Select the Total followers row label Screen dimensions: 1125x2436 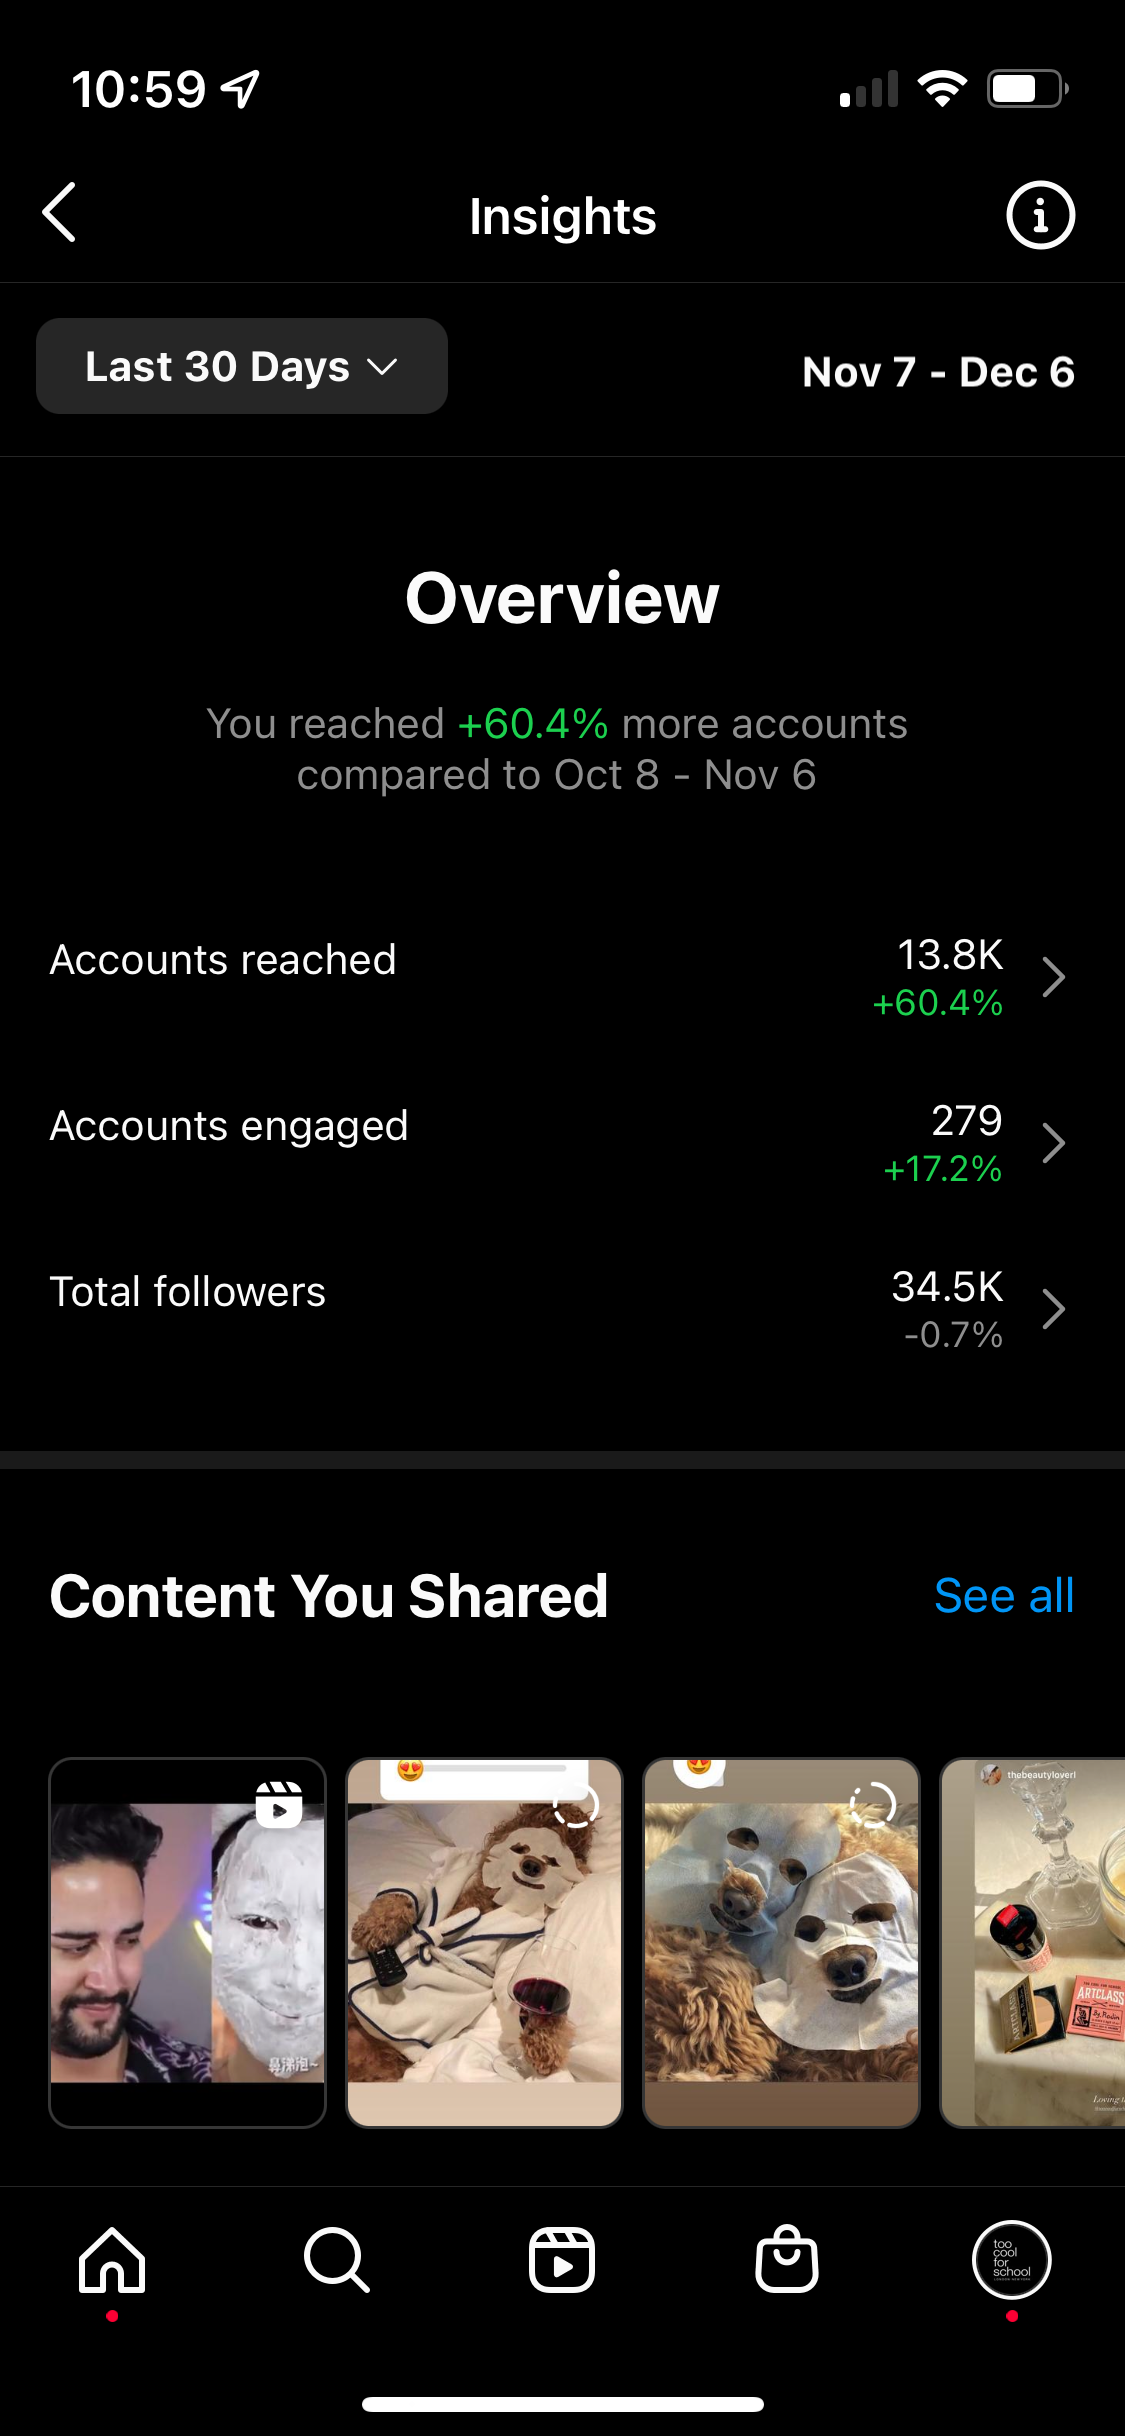click(188, 1292)
